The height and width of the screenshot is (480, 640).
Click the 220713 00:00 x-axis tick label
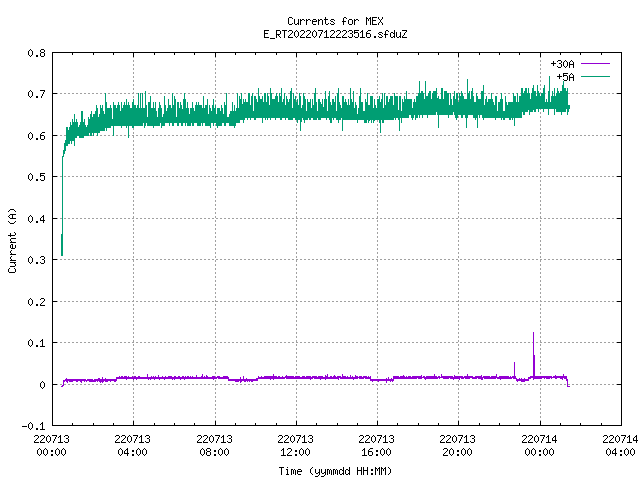tap(51, 445)
